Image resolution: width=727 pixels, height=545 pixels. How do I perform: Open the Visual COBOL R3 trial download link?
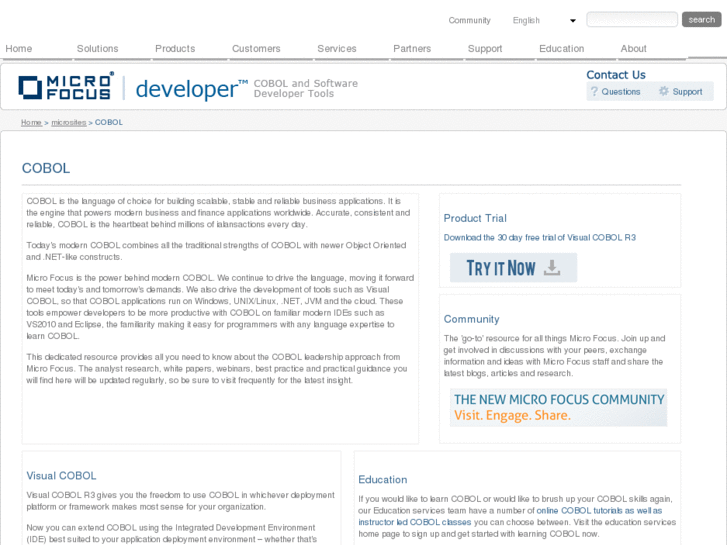click(x=539, y=237)
